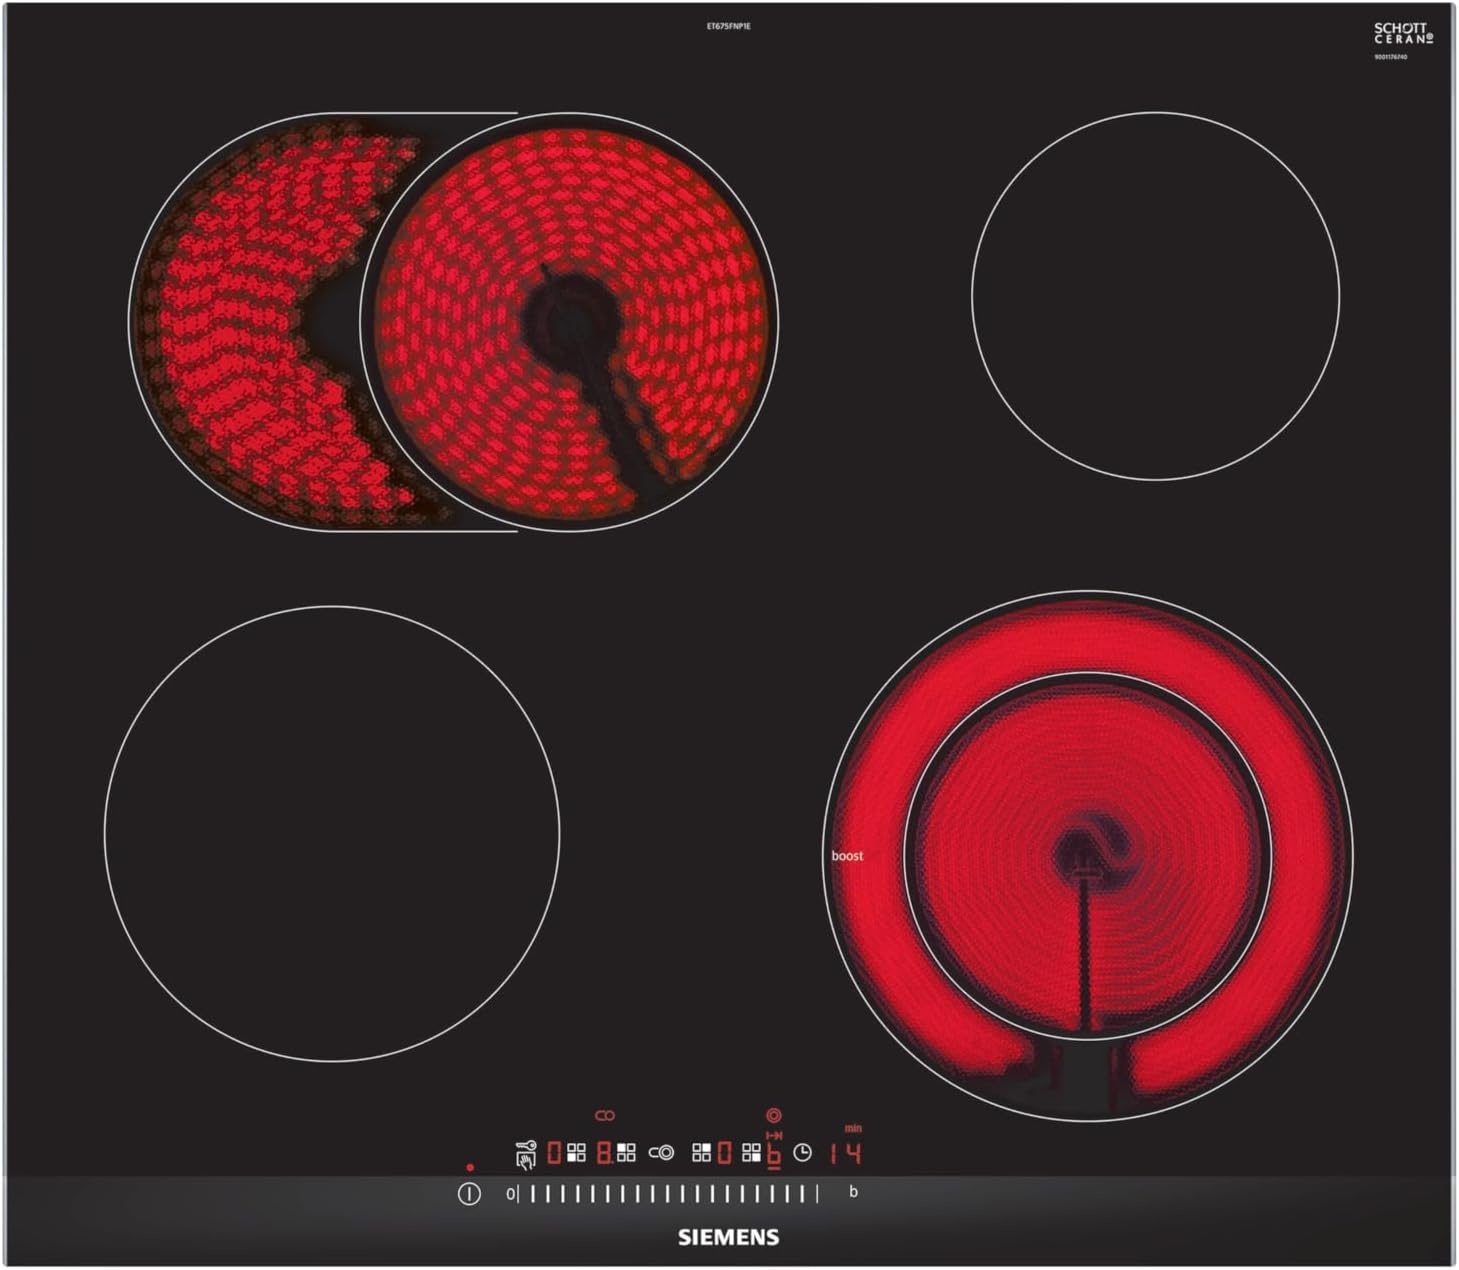Select the front-left cooking zone selector
Screen dimensions: 1459x1270
point(576,1154)
